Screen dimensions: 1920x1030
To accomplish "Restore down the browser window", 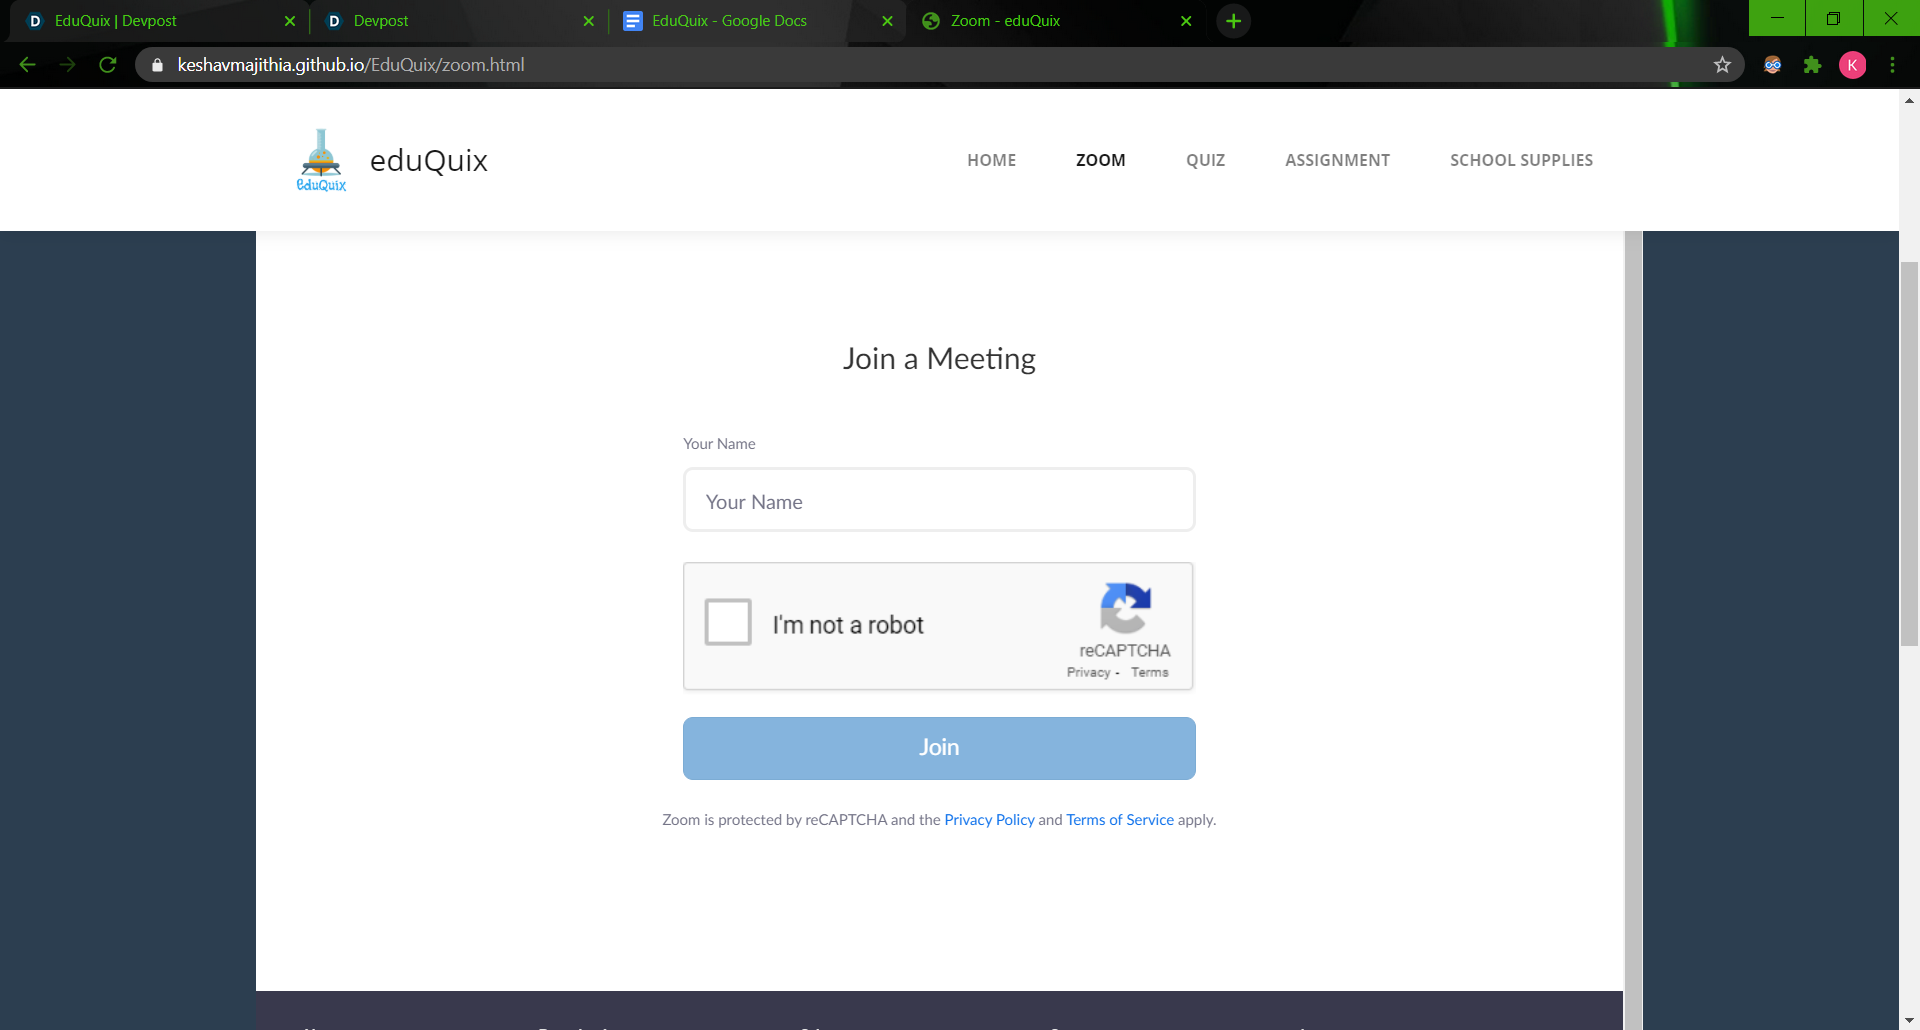I will click(x=1833, y=18).
